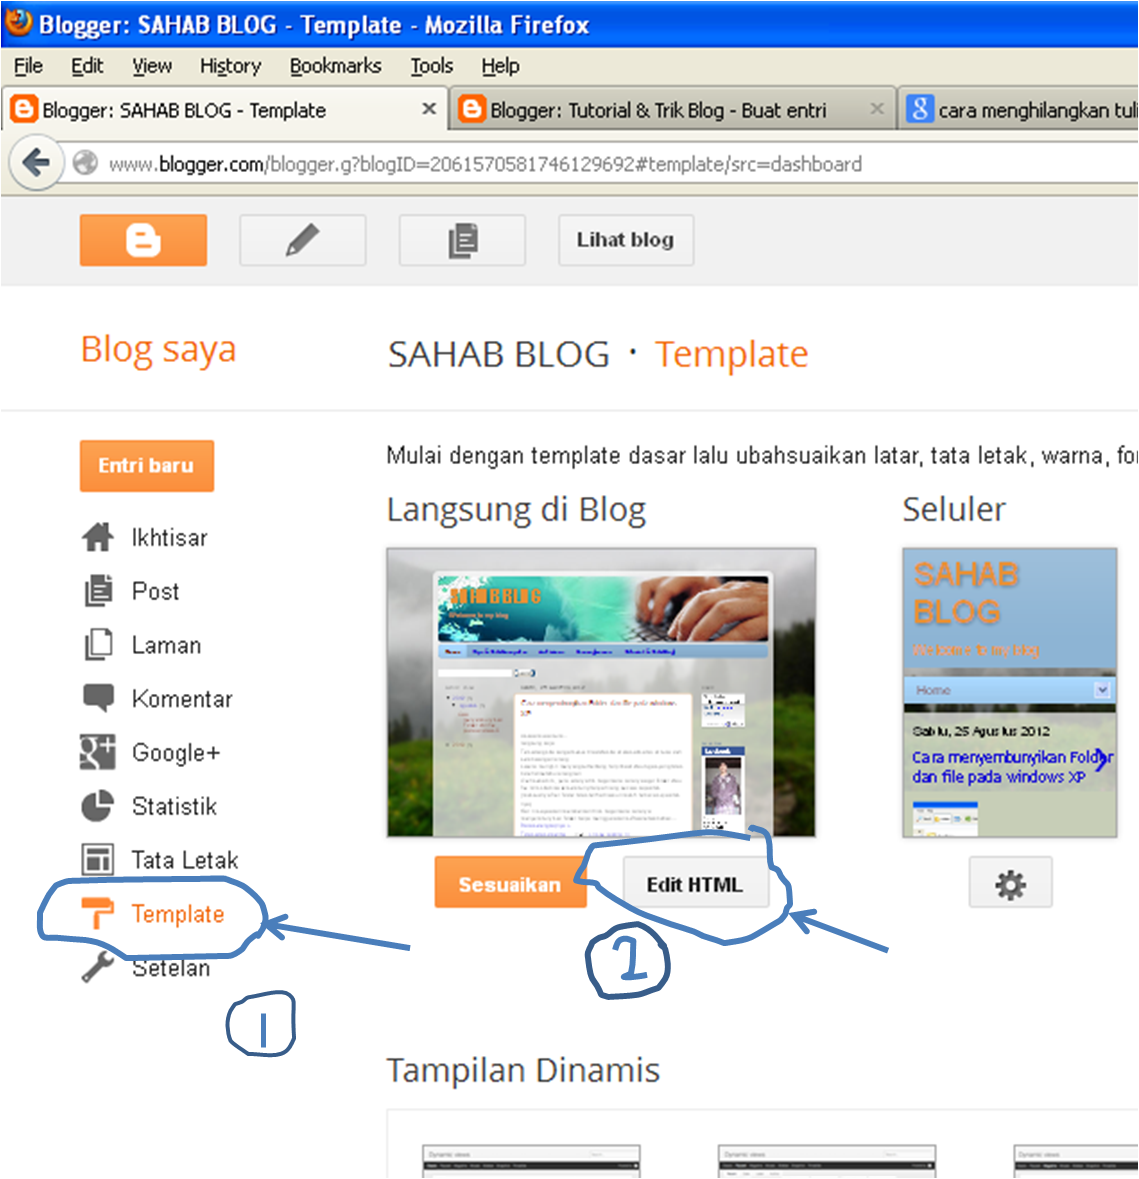The height and width of the screenshot is (1179, 1139).
Task: Open the File menu
Action: (x=29, y=66)
